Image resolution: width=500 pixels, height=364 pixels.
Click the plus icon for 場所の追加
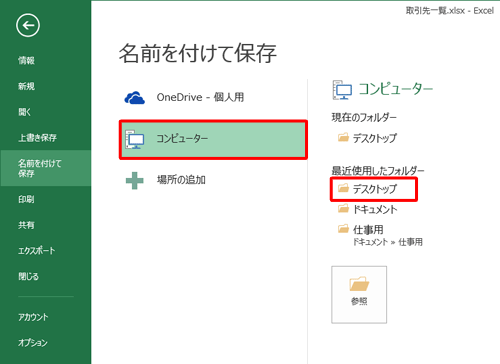tap(135, 181)
